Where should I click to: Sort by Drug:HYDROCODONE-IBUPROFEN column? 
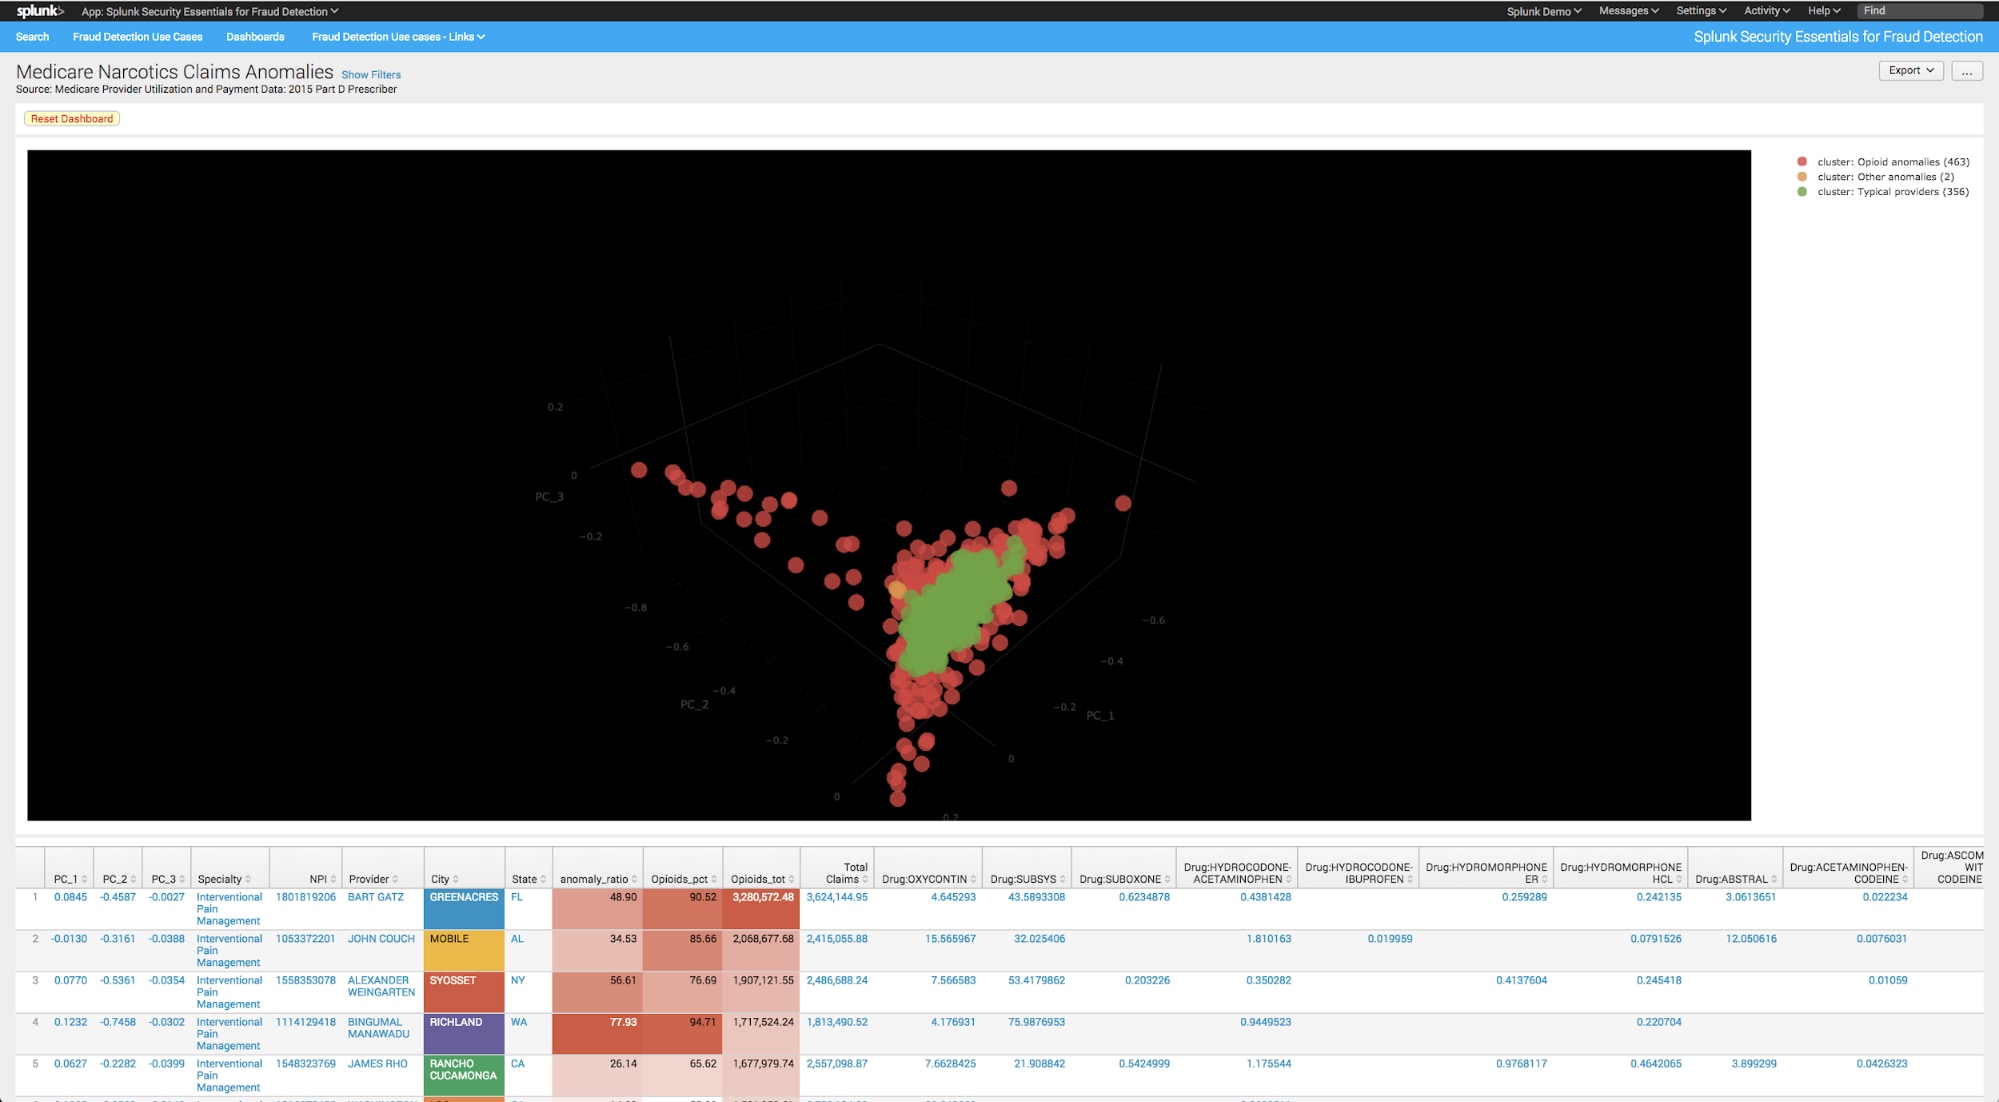tap(1359, 873)
